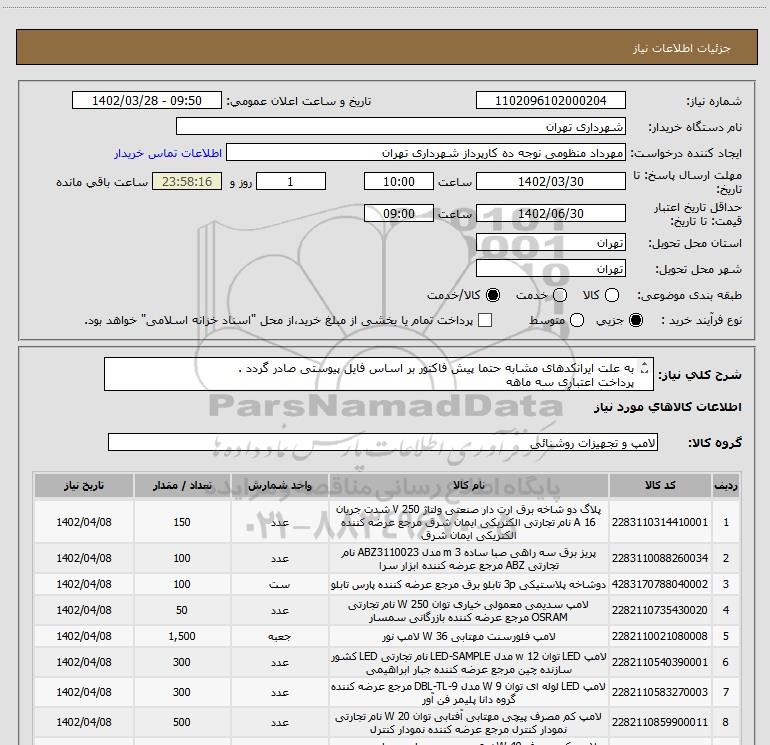This screenshot has width=770, height=745.
Task: Click the کد کالا column header
Action: coord(660,485)
